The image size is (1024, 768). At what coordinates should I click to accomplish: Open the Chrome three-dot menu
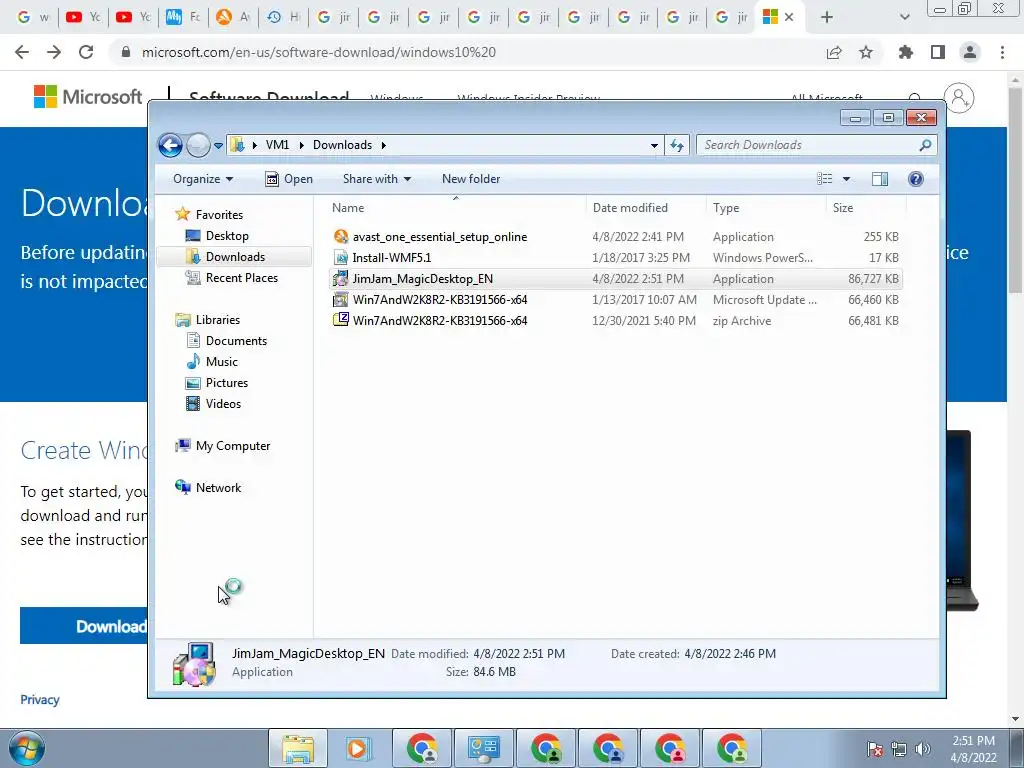pos(1002,52)
